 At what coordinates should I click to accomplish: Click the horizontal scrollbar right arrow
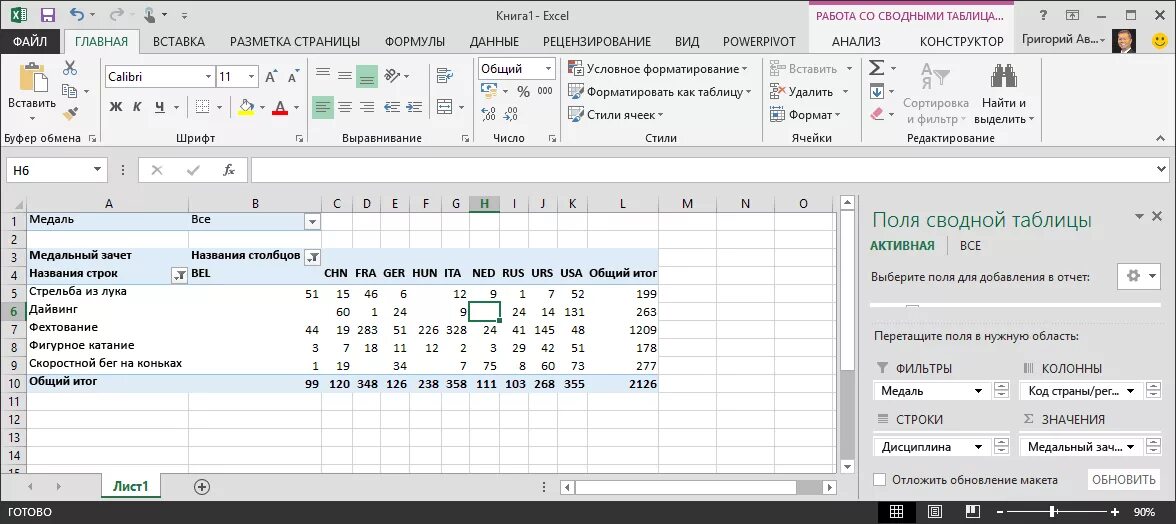pyautogui.click(x=830, y=487)
